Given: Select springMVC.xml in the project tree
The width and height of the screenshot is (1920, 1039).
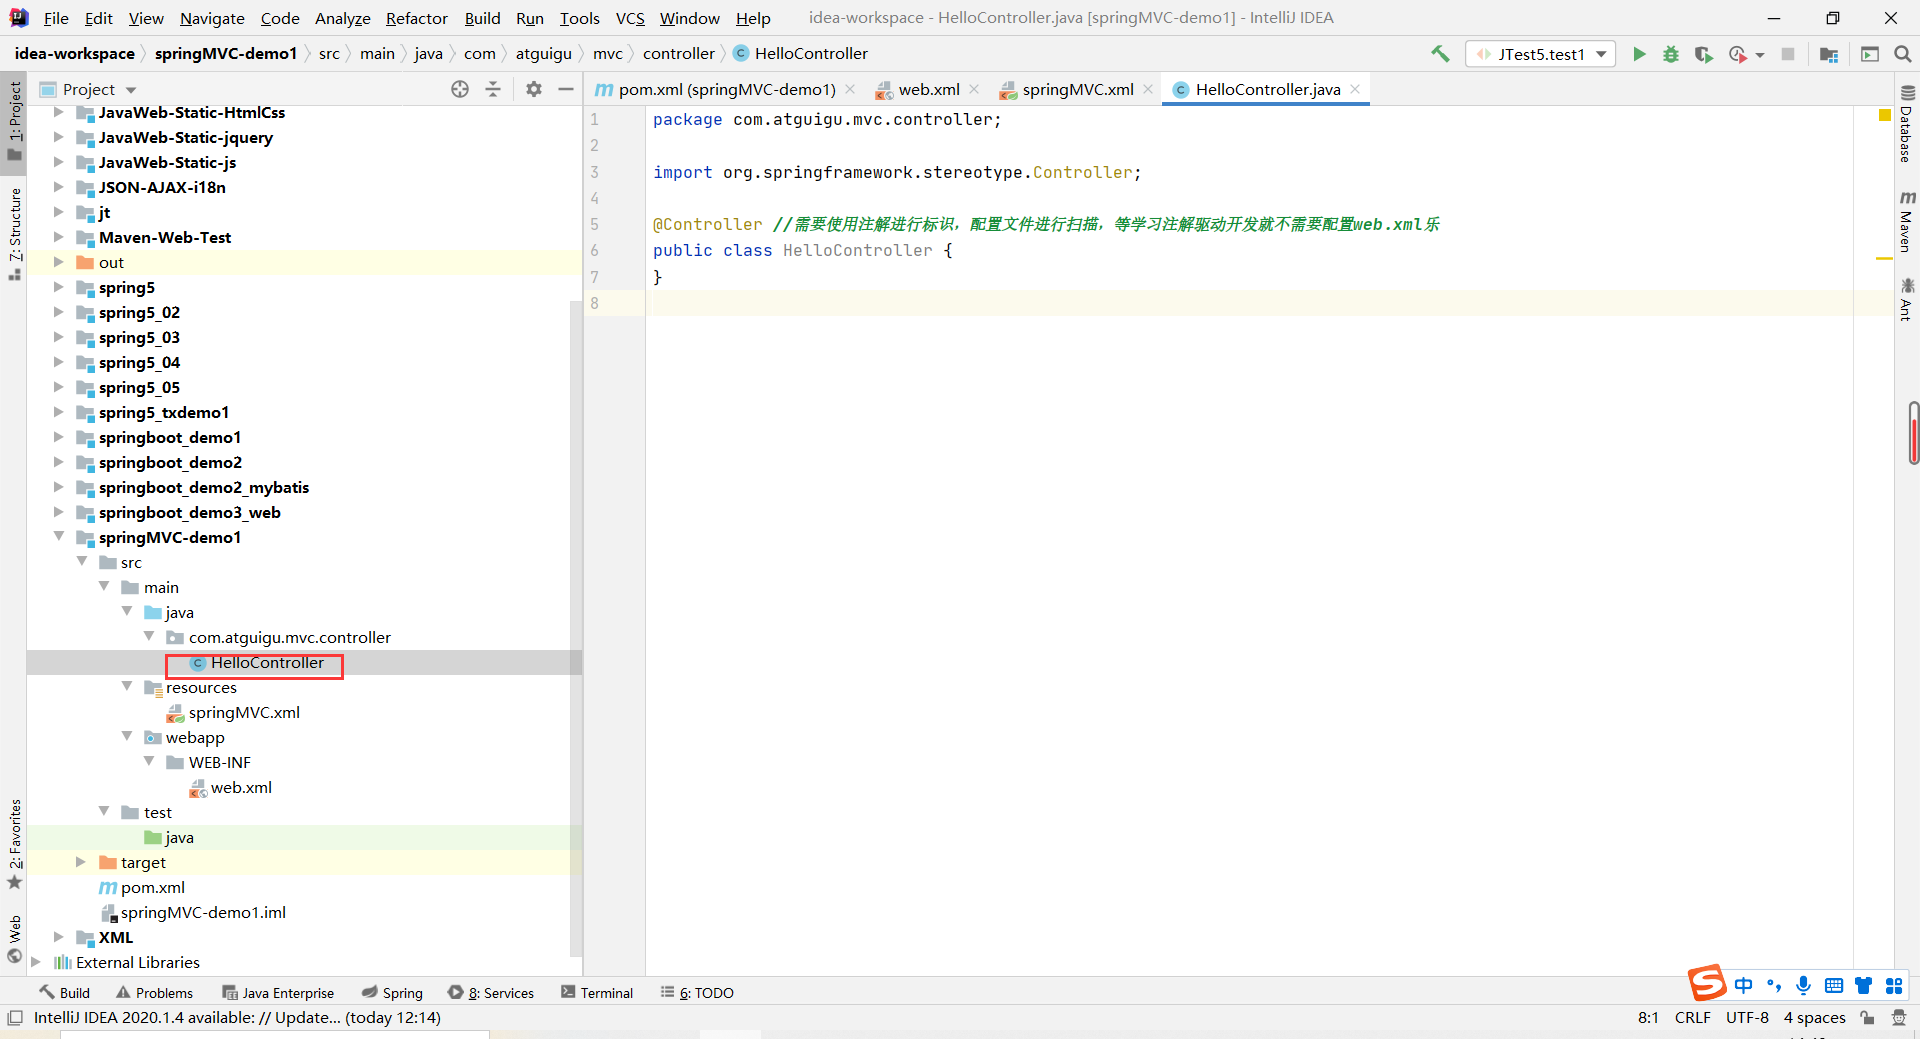Looking at the screenshot, I should click(x=244, y=712).
